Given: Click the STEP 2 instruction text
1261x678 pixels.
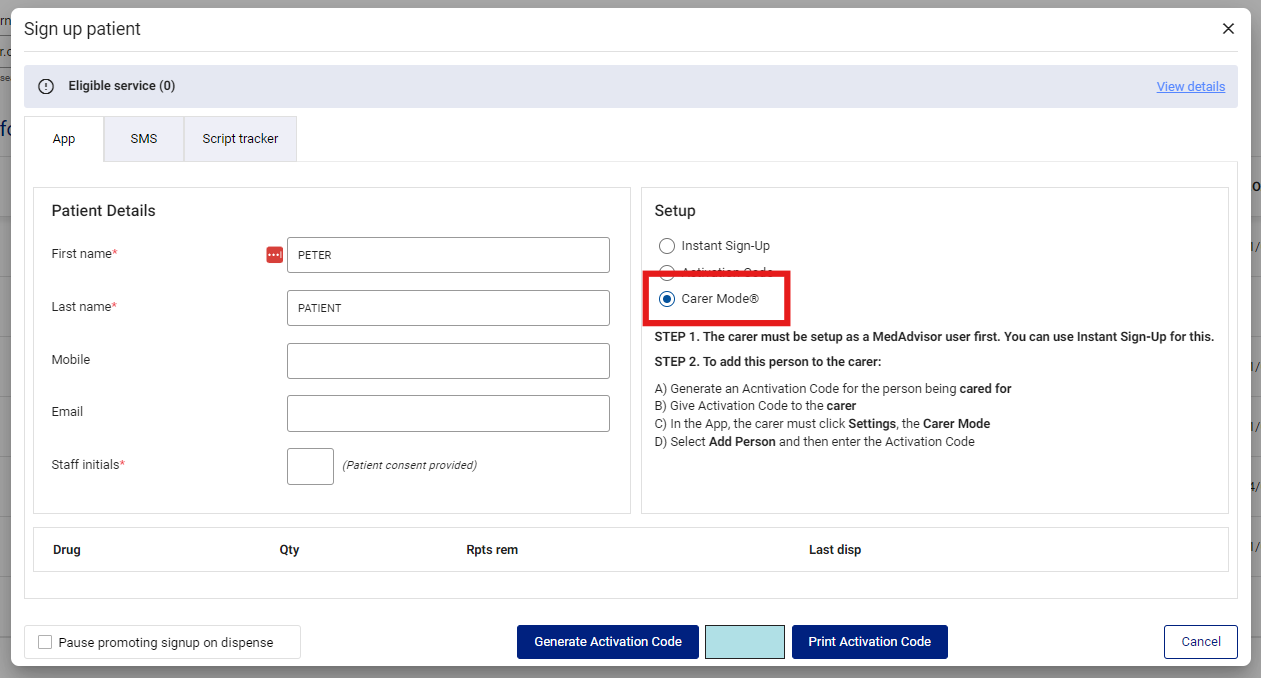Looking at the screenshot, I should click(768, 361).
